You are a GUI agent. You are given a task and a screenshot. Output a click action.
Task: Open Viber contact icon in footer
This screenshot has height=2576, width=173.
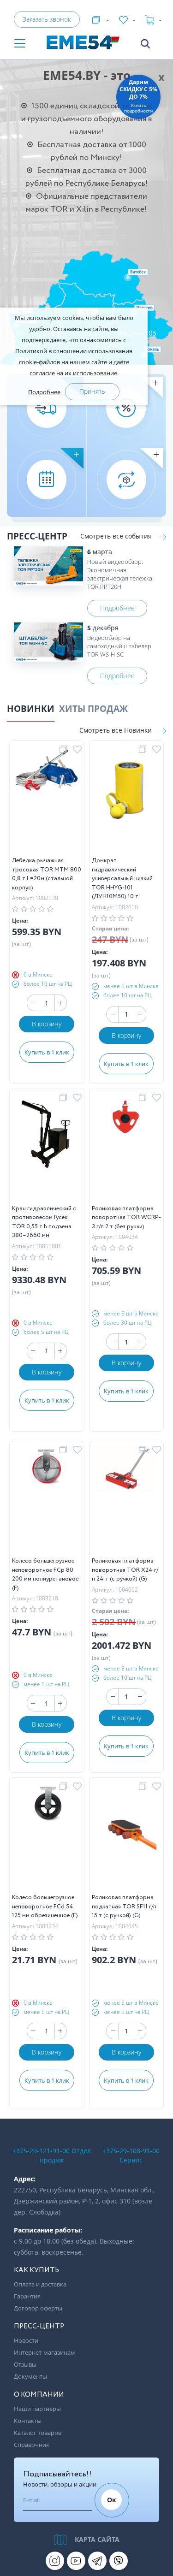click(x=119, y=2560)
